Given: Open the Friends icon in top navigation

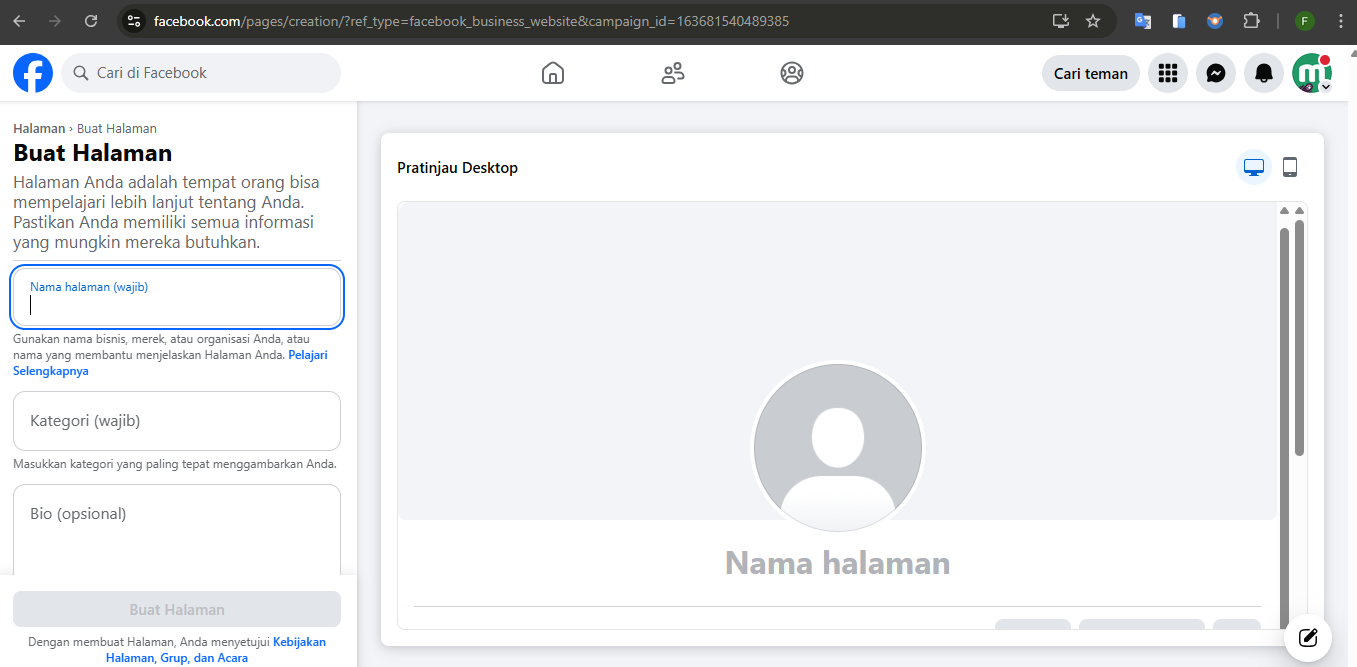Looking at the screenshot, I should pos(673,73).
